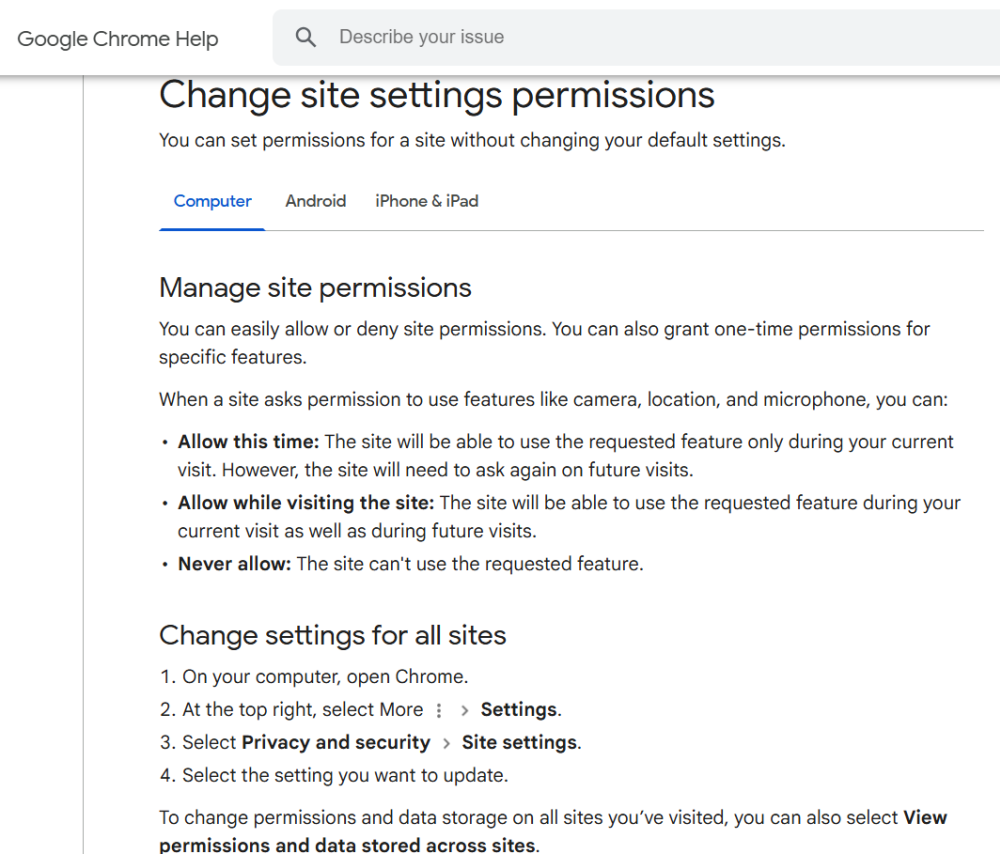Click the Change site settings permissions heading

pos(436,95)
